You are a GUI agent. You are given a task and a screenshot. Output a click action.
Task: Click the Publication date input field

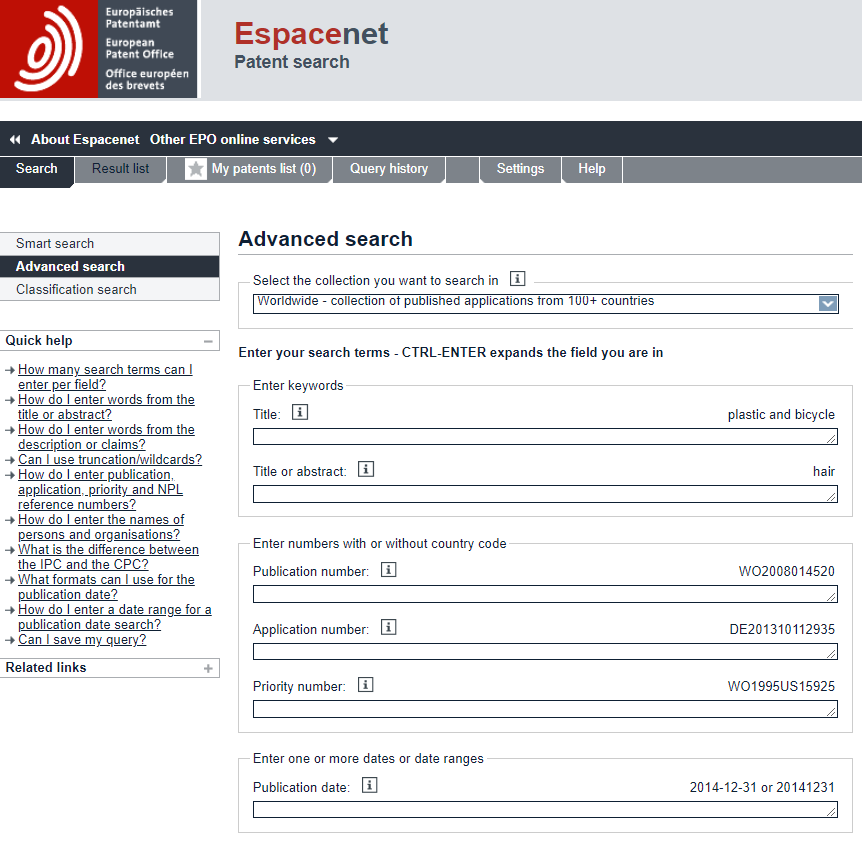click(545, 809)
